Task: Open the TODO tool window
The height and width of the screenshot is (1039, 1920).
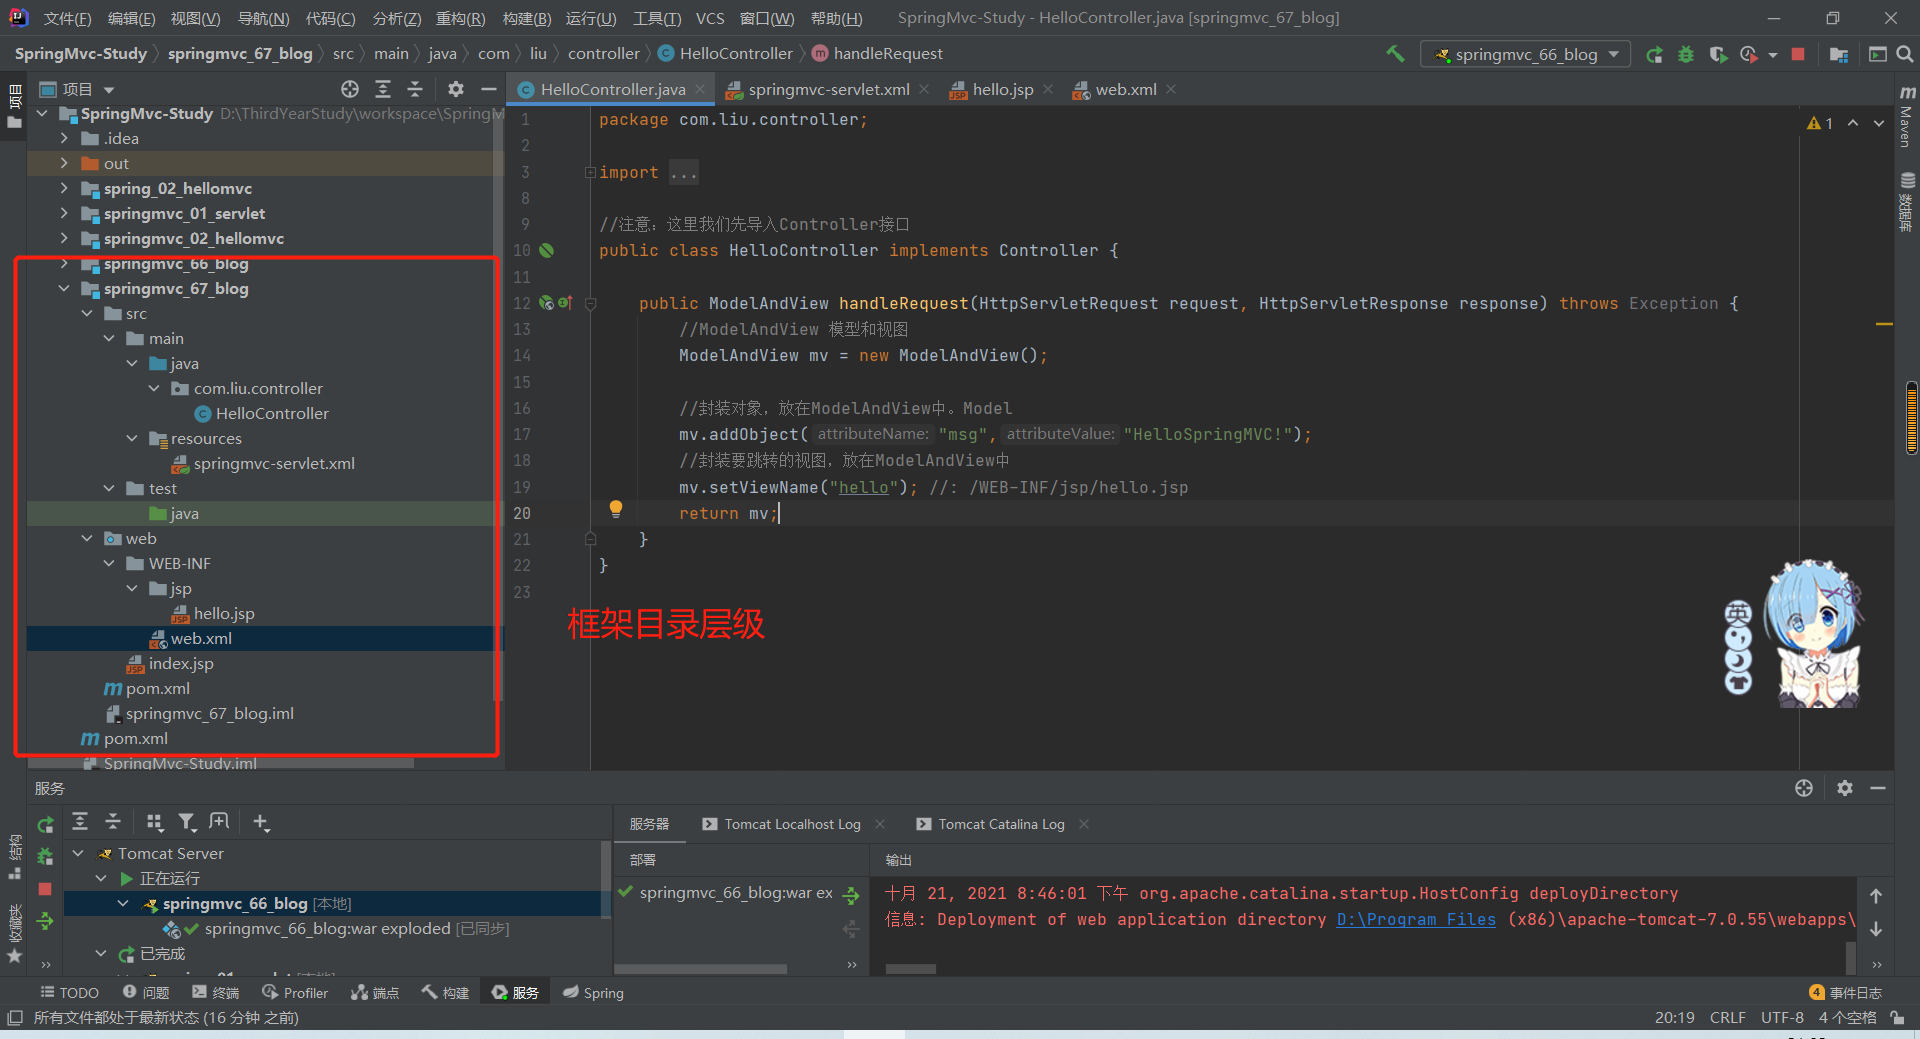Action: (69, 992)
